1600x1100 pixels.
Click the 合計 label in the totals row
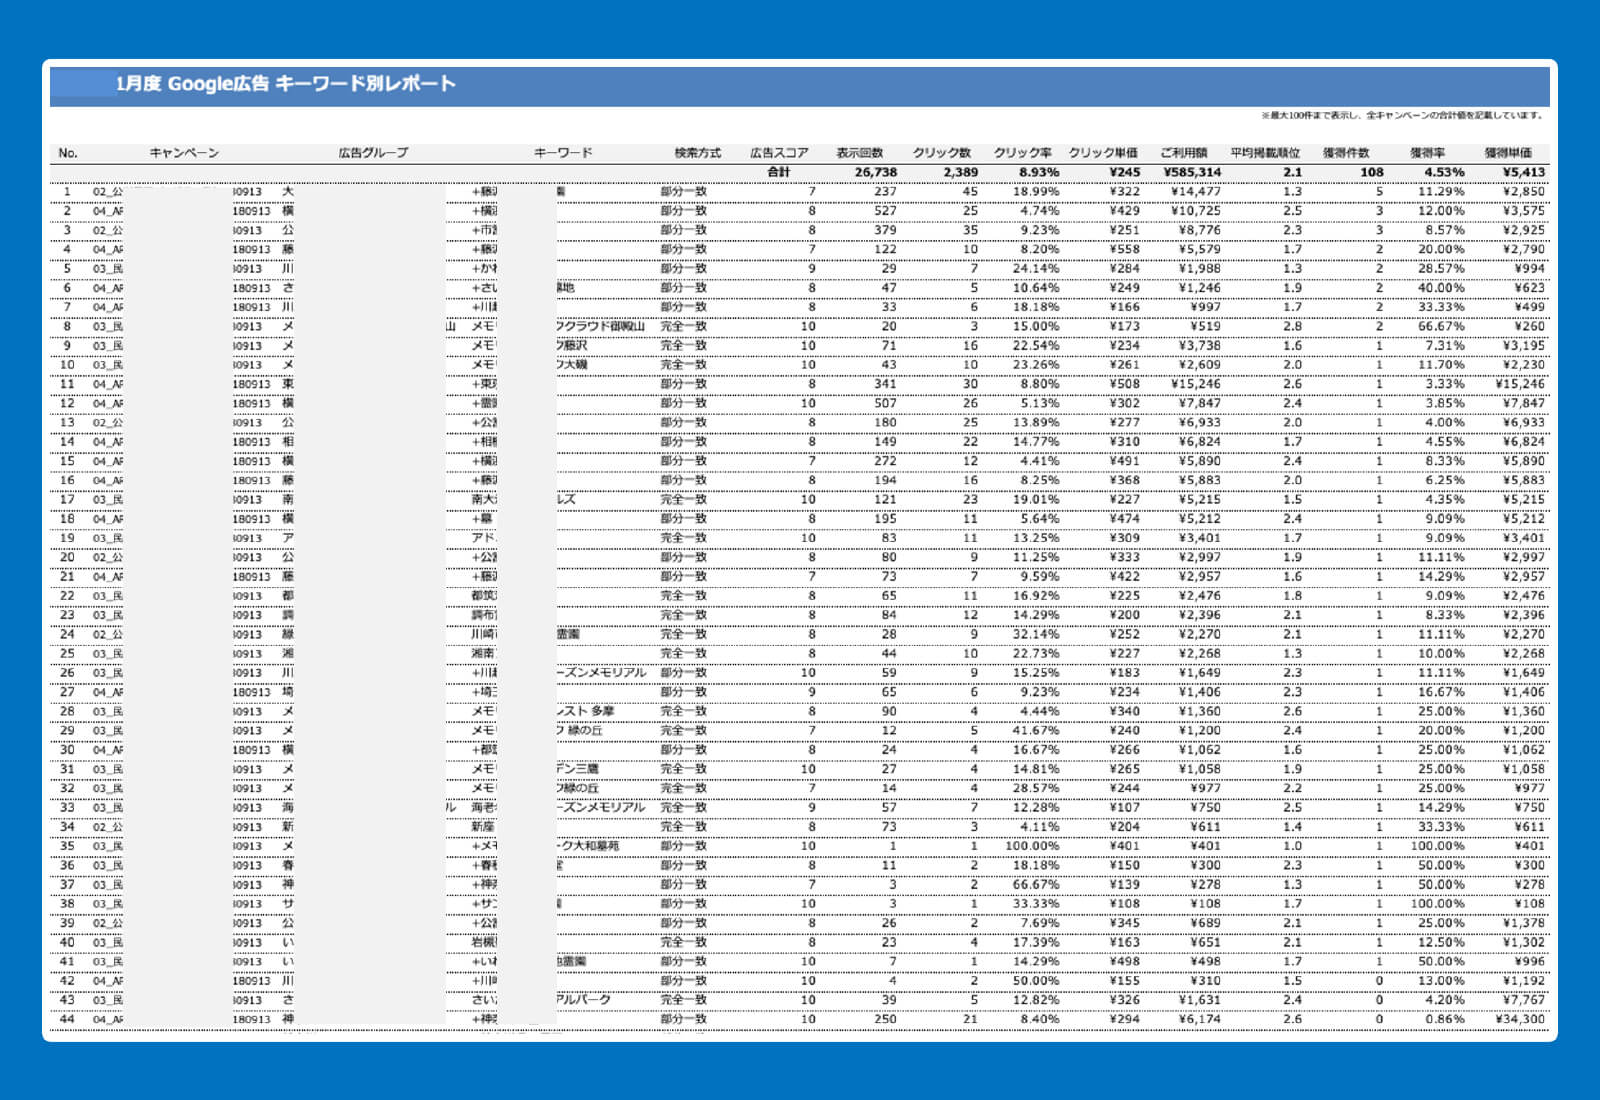[779, 172]
